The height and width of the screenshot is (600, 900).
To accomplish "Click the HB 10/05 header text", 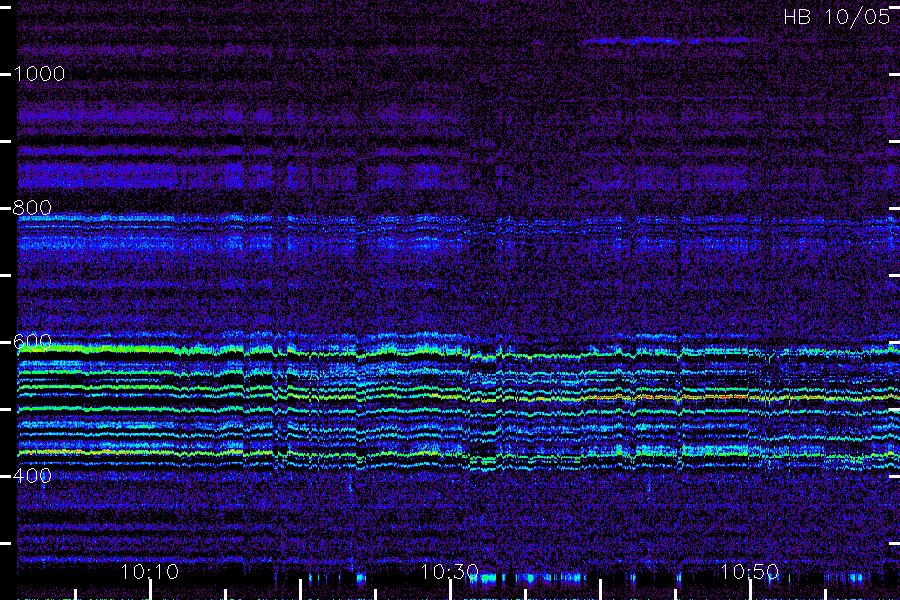I will (836, 17).
